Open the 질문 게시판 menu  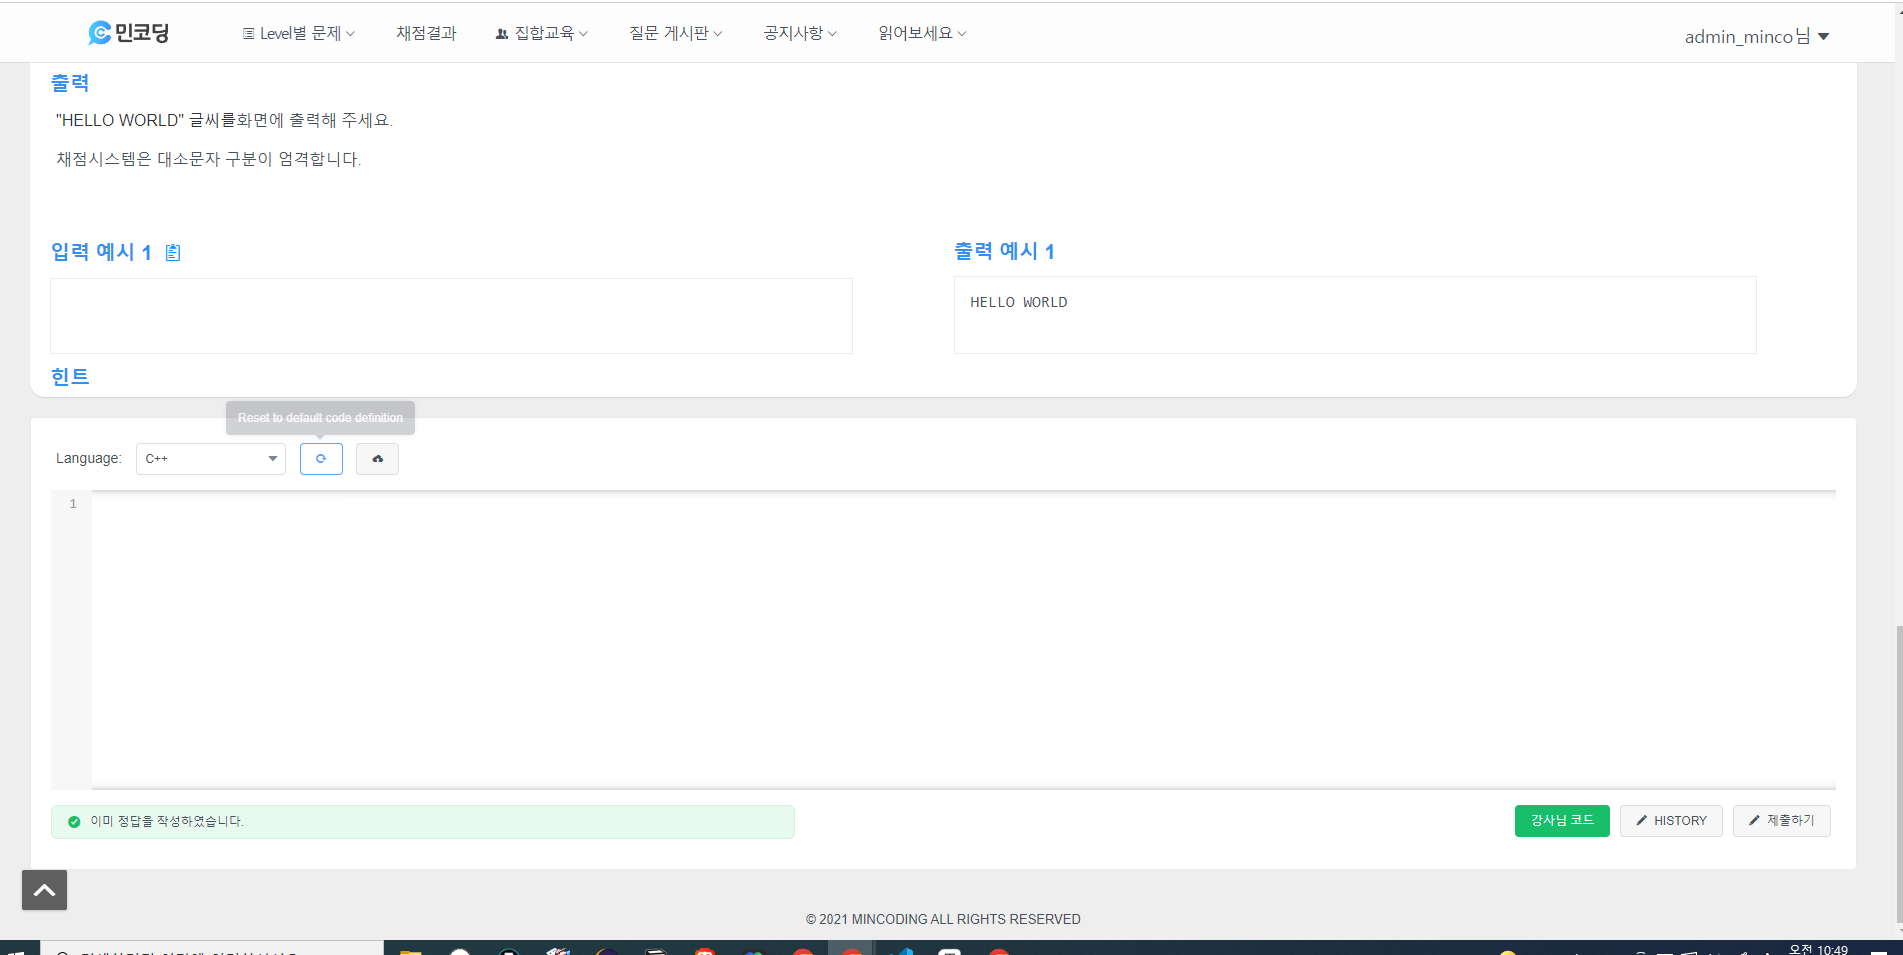tap(675, 33)
